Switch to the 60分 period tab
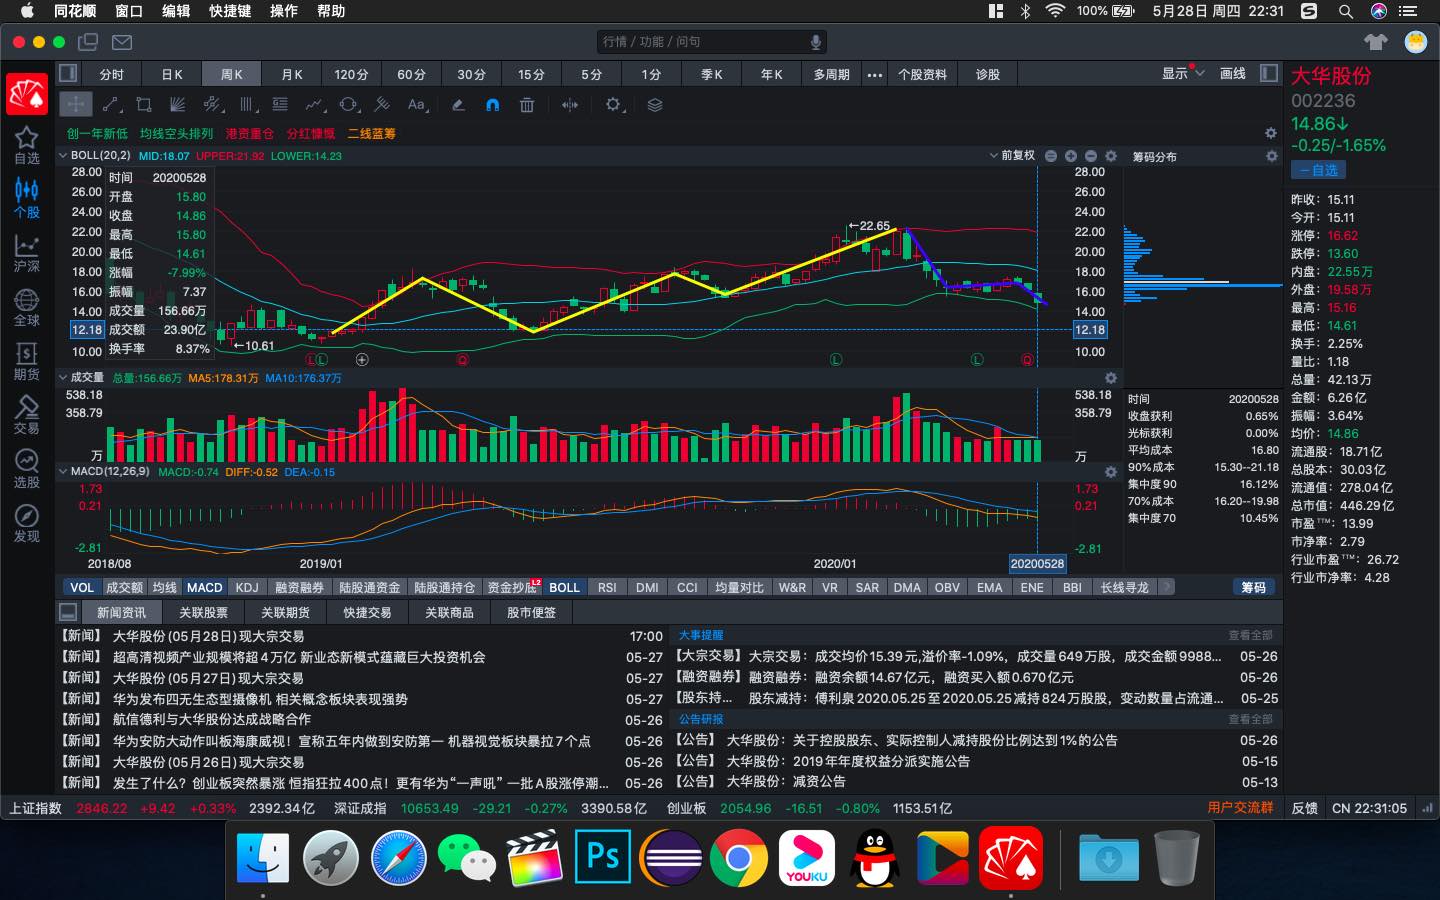The height and width of the screenshot is (900, 1440). click(x=411, y=74)
